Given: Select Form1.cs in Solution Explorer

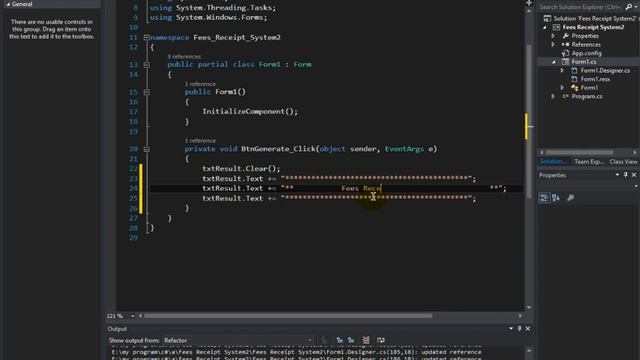Looking at the screenshot, I should pos(584,62).
